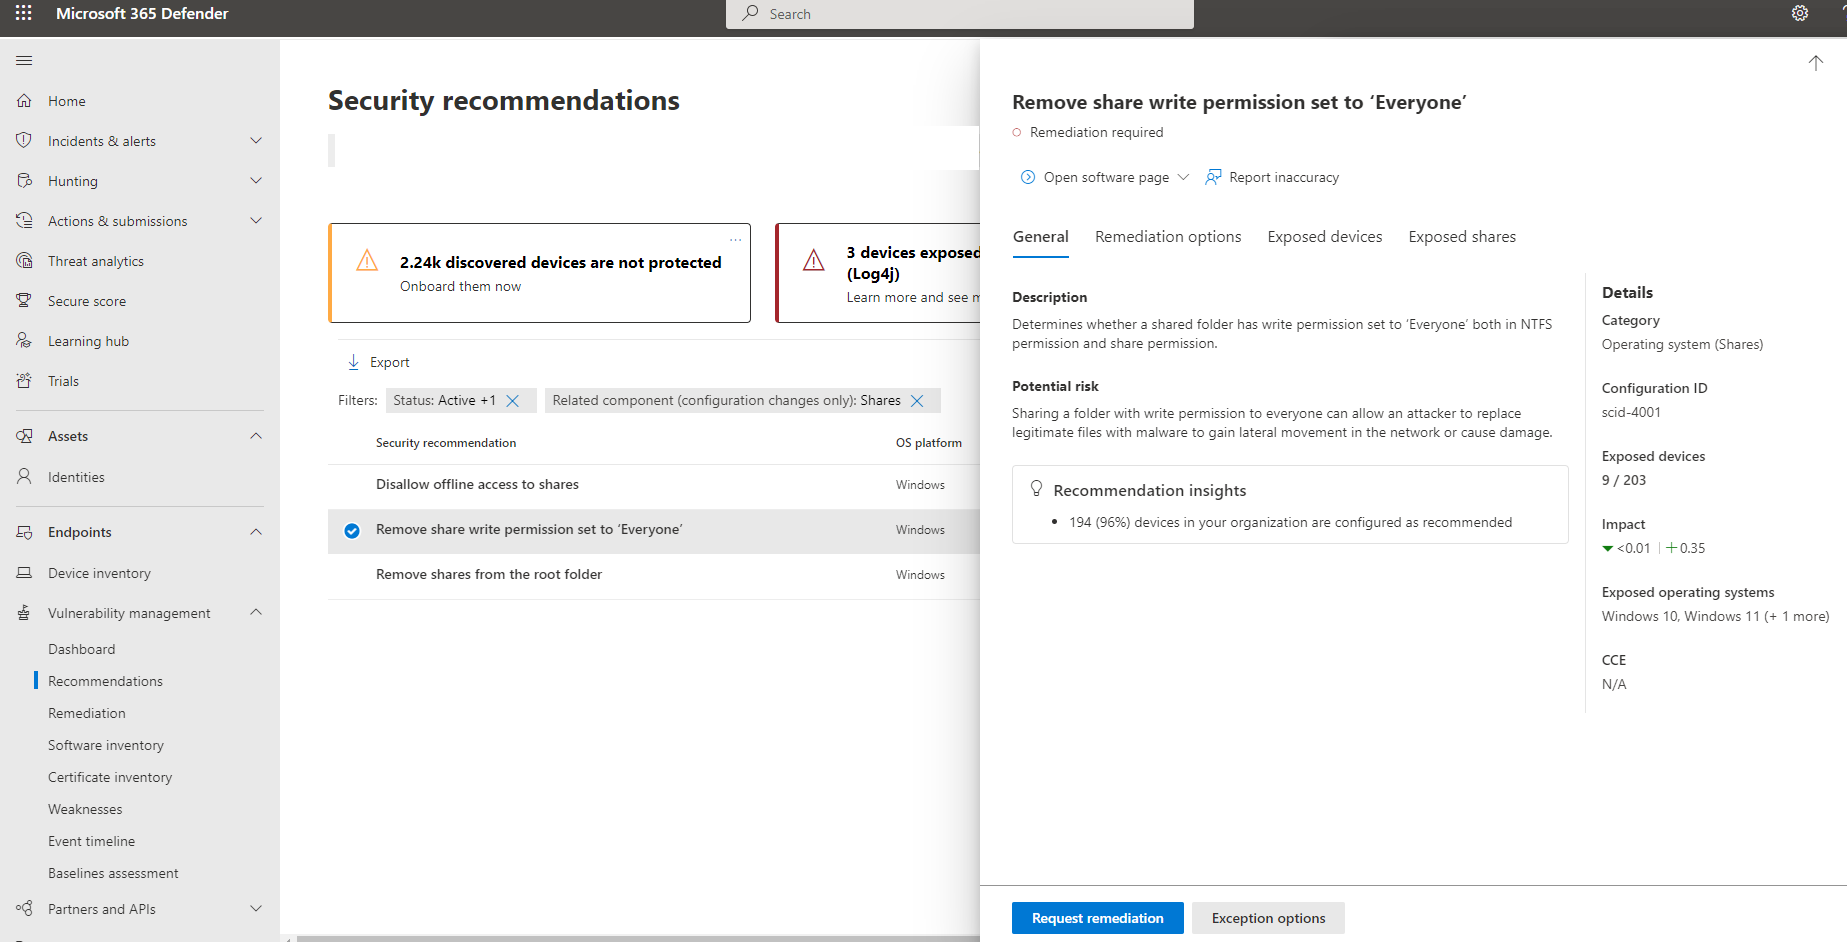Click the up arrow in details panel
Screen dimensions: 1847x942
point(1816,62)
